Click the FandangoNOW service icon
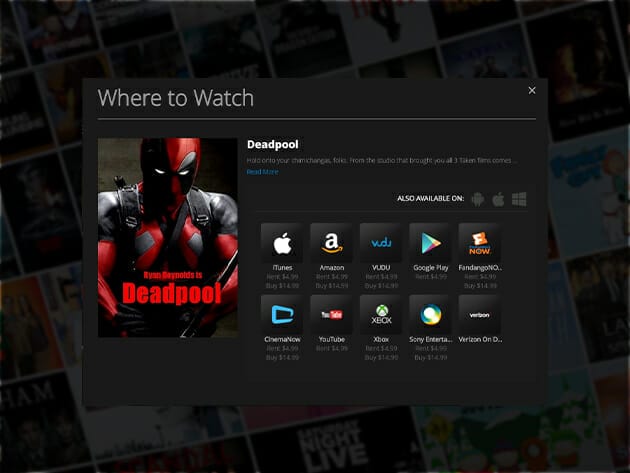Viewport: 630px width, 473px height. (x=480, y=243)
